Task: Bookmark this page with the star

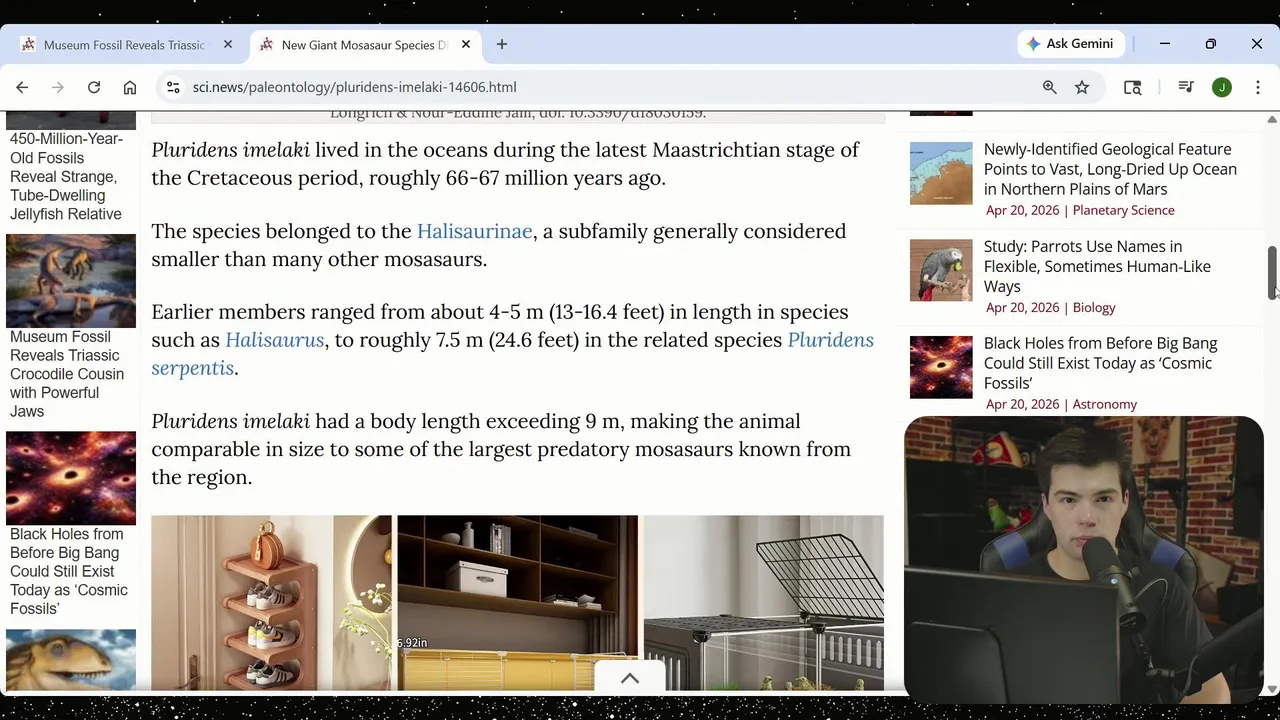Action: (1082, 87)
